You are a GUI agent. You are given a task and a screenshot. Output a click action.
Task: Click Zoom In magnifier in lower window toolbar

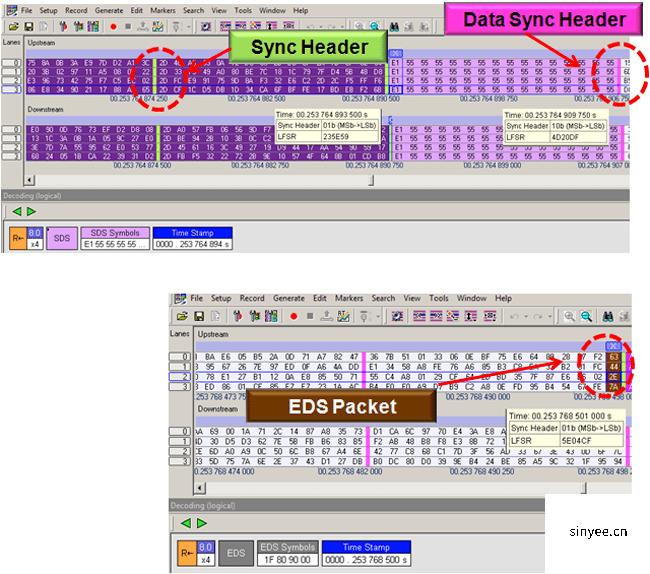pos(569,316)
